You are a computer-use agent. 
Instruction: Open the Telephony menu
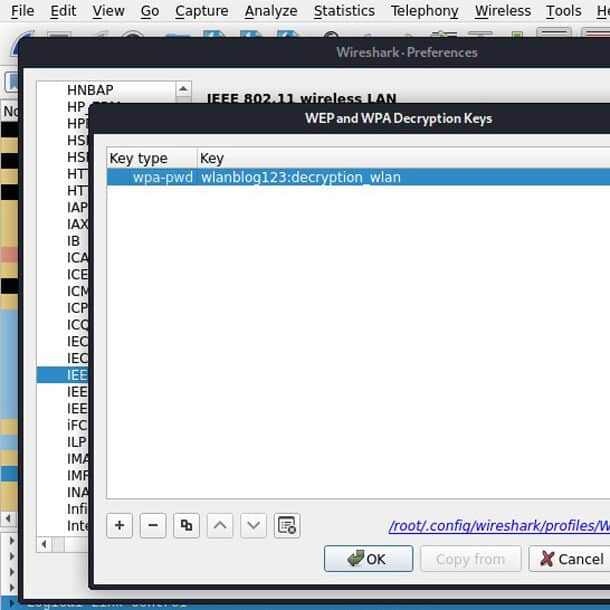424,11
